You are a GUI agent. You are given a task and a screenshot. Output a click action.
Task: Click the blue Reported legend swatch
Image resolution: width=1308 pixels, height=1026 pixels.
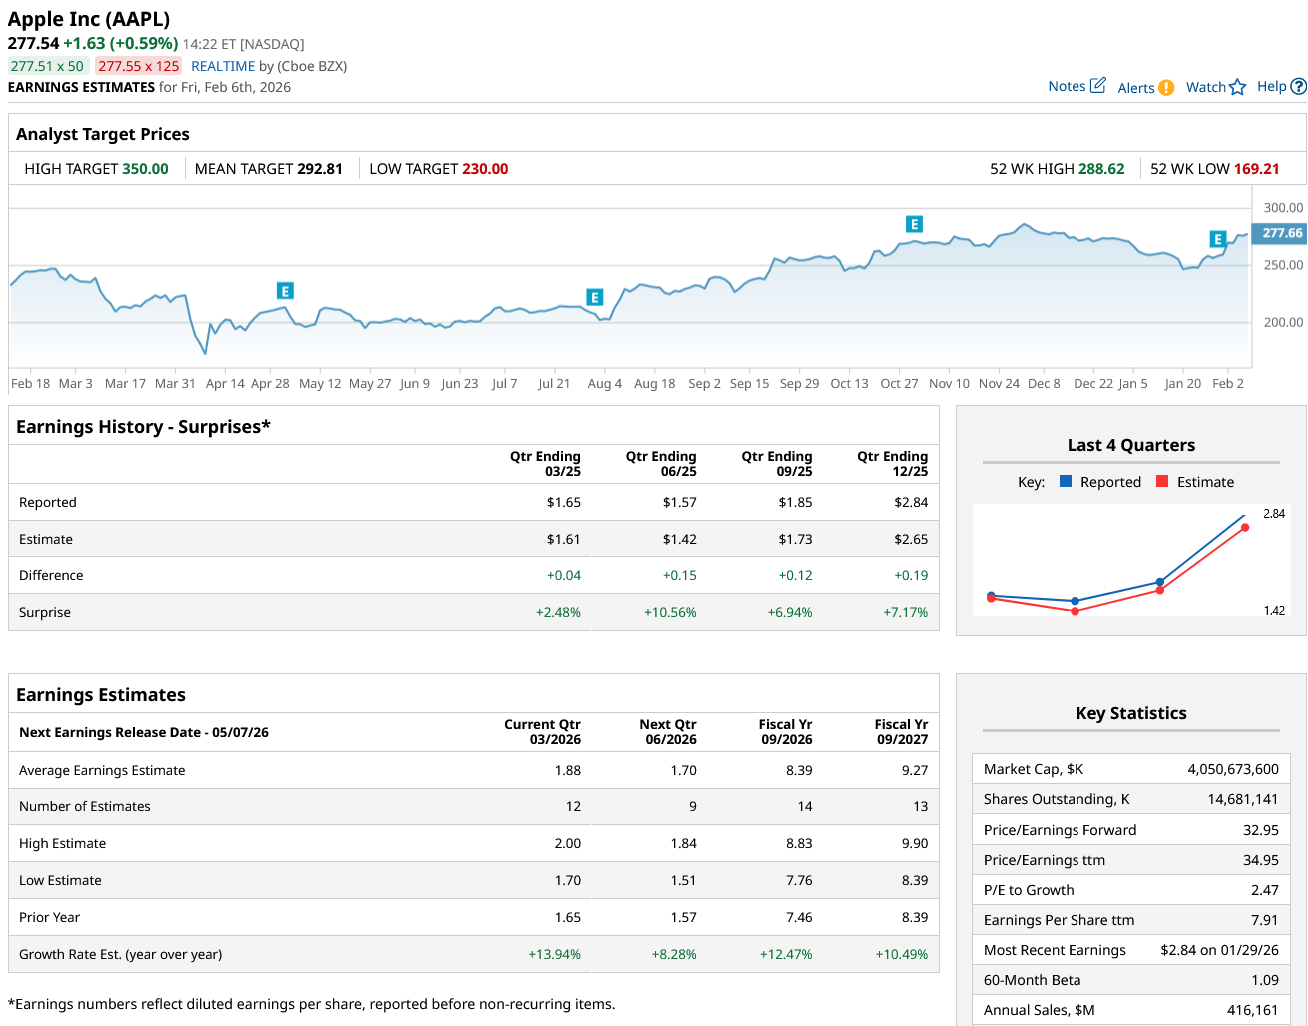click(x=1066, y=482)
